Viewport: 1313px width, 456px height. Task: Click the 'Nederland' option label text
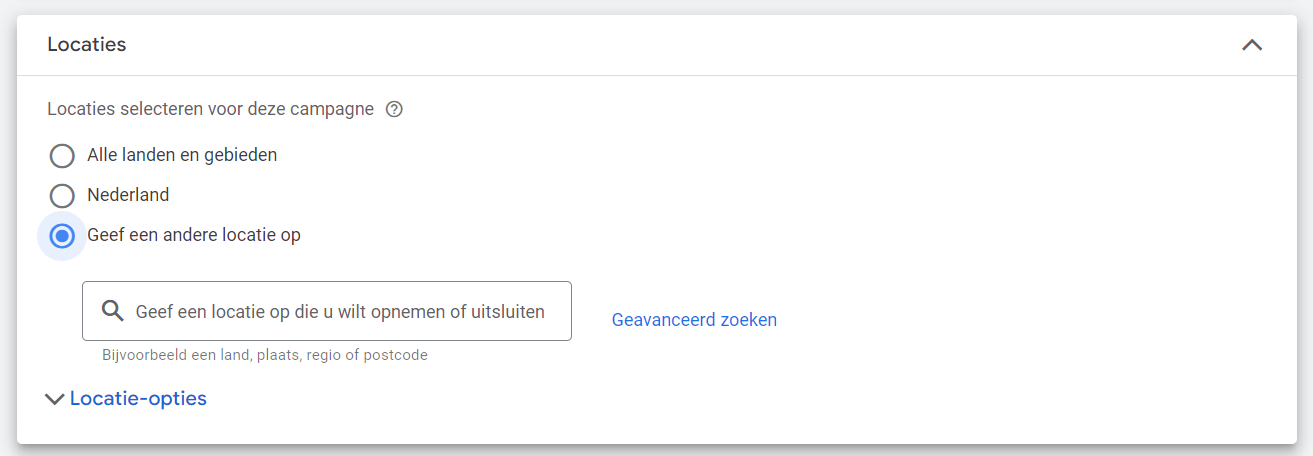coord(128,195)
